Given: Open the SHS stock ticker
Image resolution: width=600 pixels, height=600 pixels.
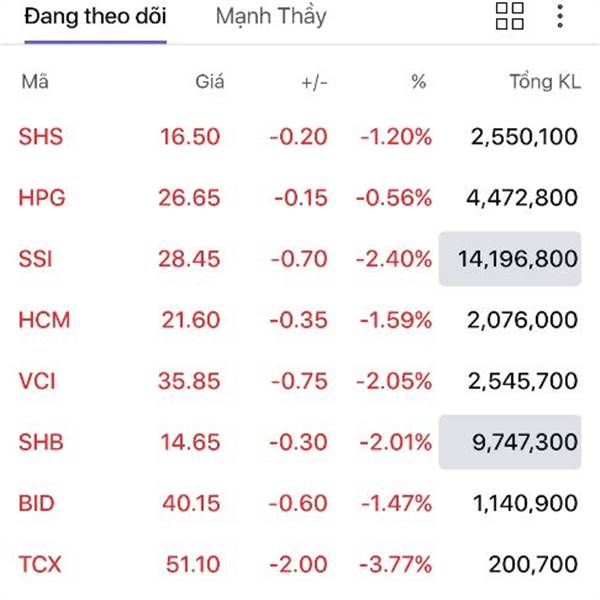Looking at the screenshot, I should 40,137.
